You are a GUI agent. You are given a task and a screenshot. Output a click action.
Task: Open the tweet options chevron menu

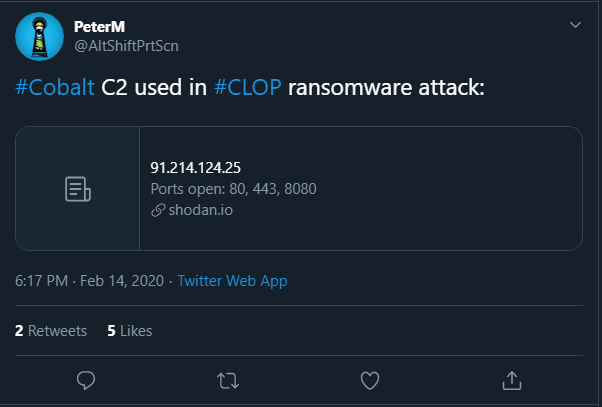pos(574,24)
